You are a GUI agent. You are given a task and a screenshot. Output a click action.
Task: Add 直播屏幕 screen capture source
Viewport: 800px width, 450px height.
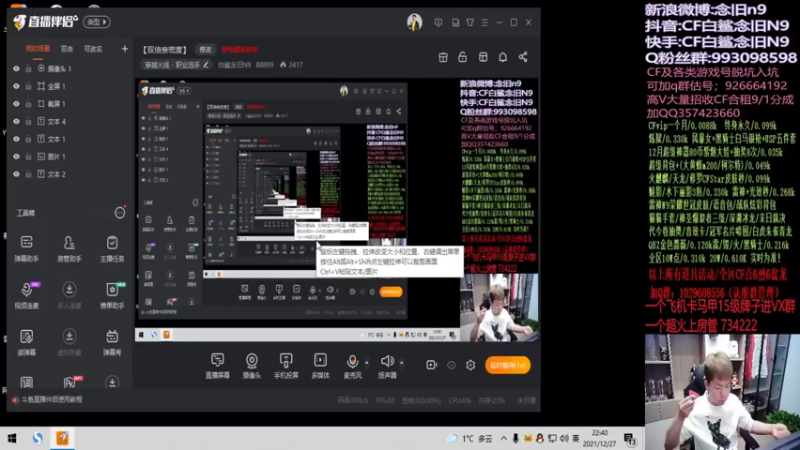click(218, 365)
